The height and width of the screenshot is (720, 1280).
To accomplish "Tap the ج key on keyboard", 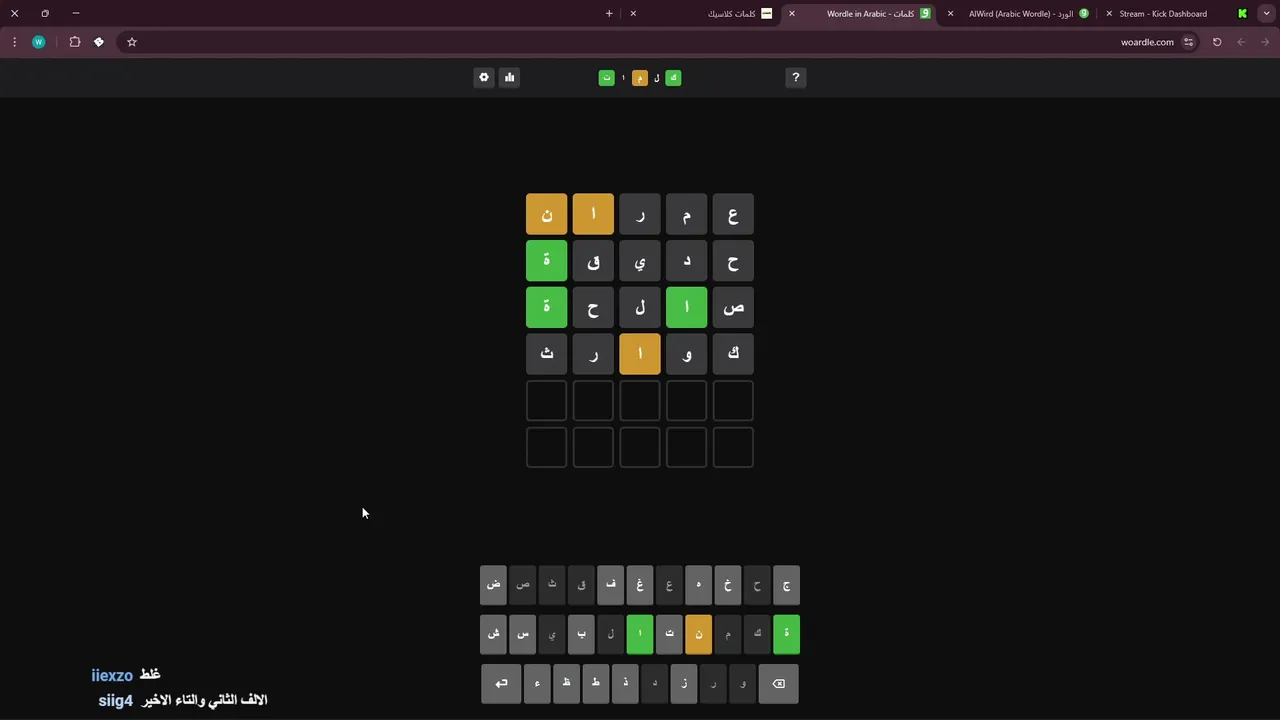I will point(787,585).
